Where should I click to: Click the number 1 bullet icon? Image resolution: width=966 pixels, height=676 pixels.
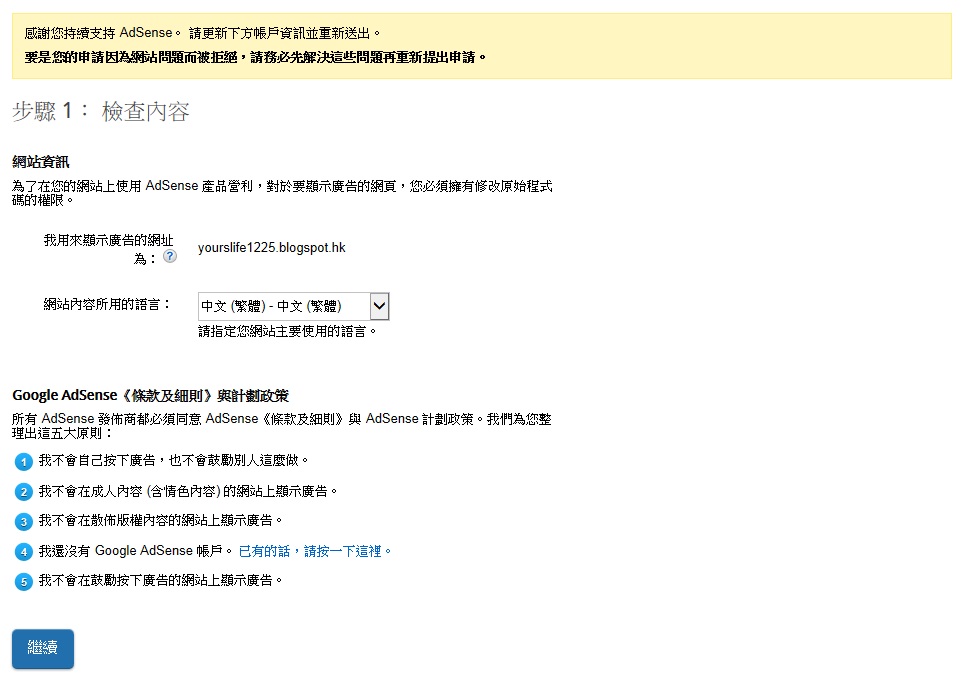pyautogui.click(x=23, y=462)
